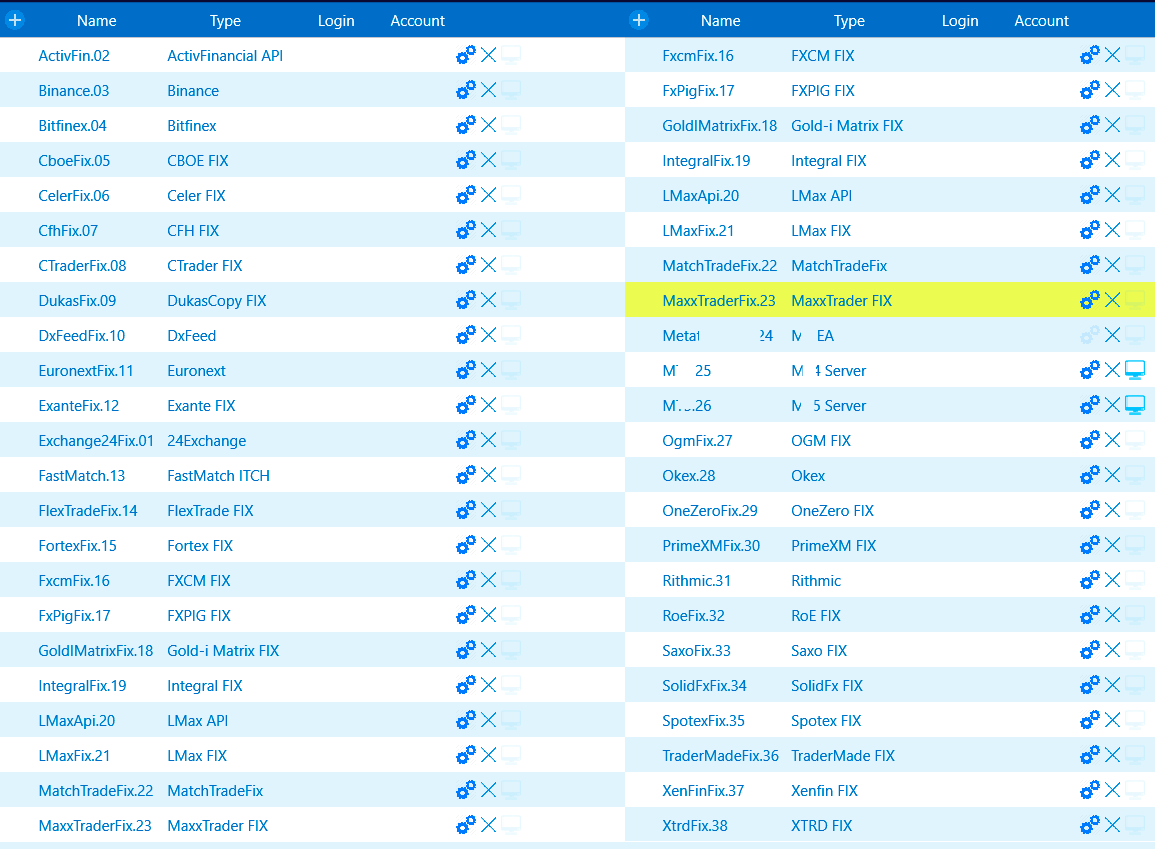Image resolution: width=1155 pixels, height=849 pixels.
Task: Toggle the faded monitor icon for FastMatch.13
Action: [x=511, y=475]
